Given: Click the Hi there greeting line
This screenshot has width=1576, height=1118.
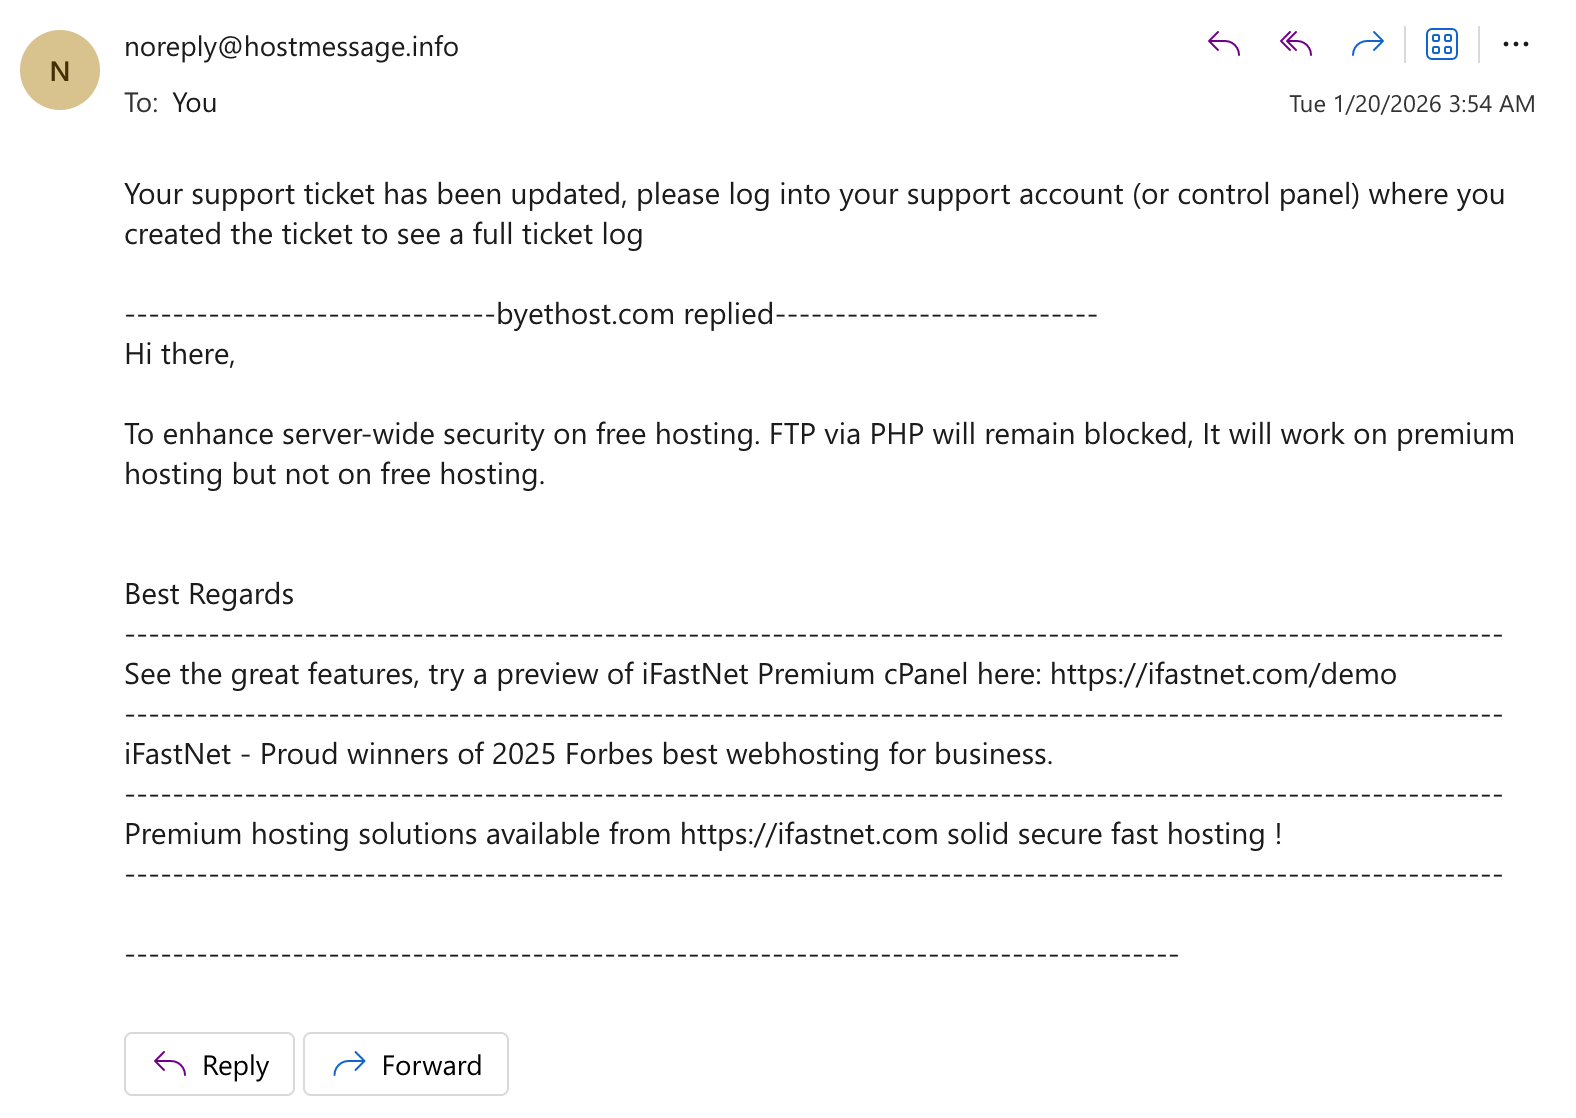Looking at the screenshot, I should point(180,354).
